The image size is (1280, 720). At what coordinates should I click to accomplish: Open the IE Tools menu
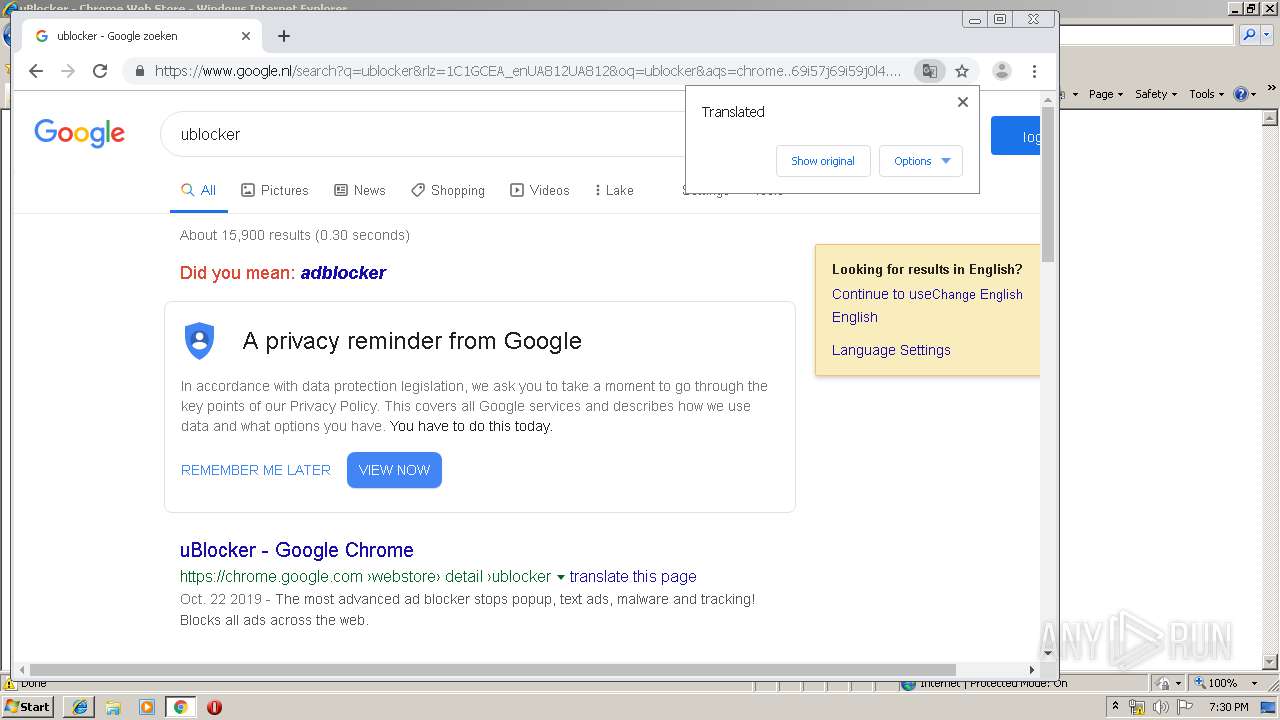[1206, 93]
